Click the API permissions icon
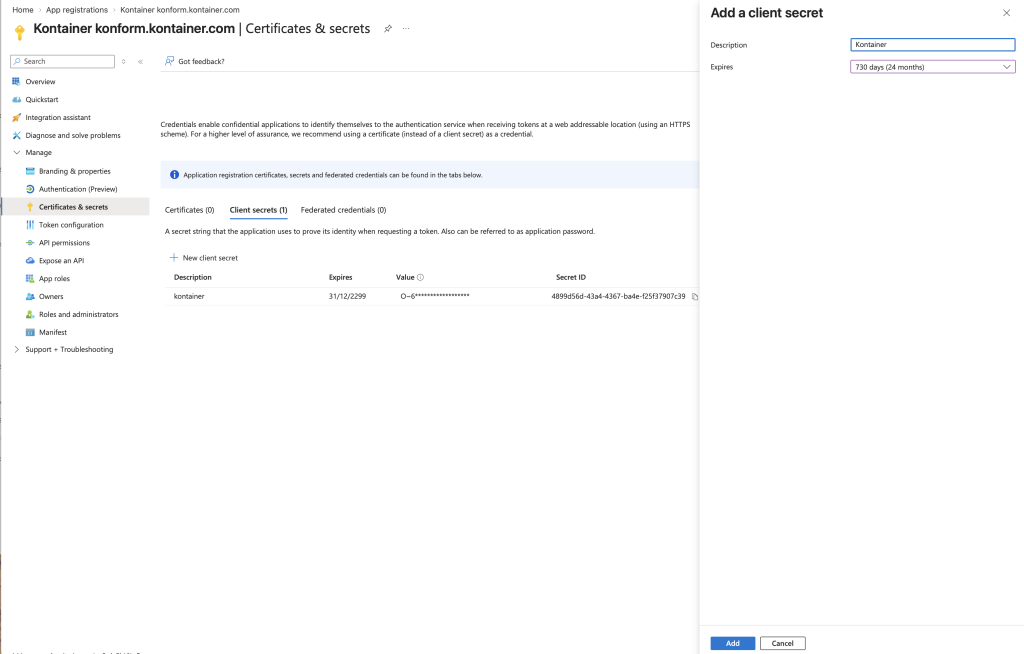Screen dimensions: 1024x654 click(30, 242)
